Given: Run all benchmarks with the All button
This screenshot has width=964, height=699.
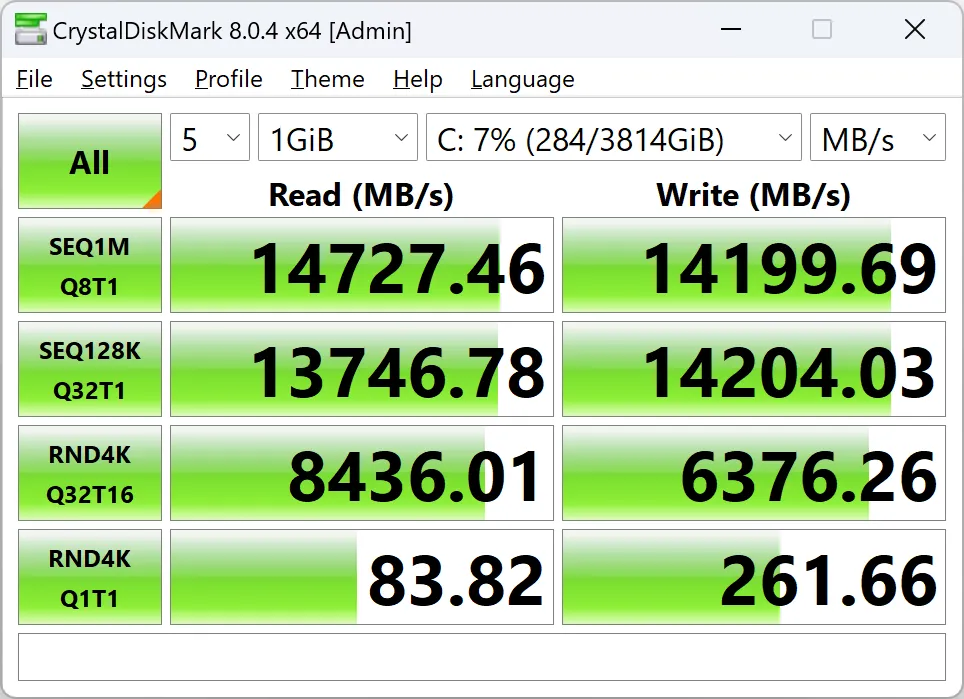Looking at the screenshot, I should click(x=90, y=162).
